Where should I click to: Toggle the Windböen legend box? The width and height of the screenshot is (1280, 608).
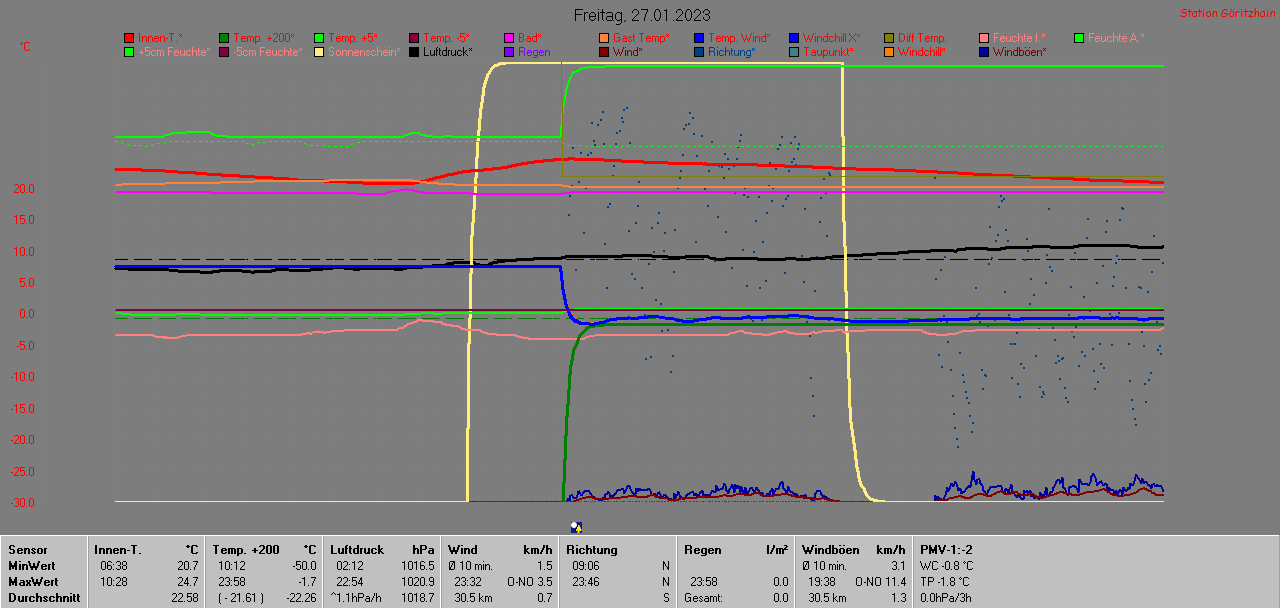[x=984, y=52]
